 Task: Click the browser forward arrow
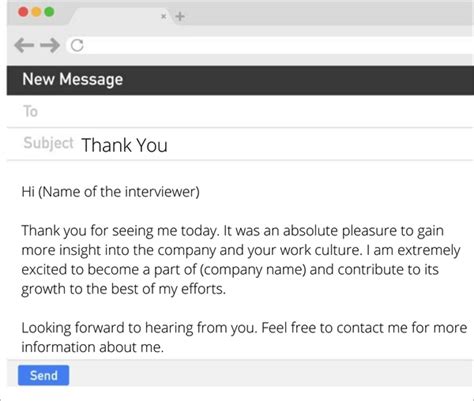(x=50, y=45)
